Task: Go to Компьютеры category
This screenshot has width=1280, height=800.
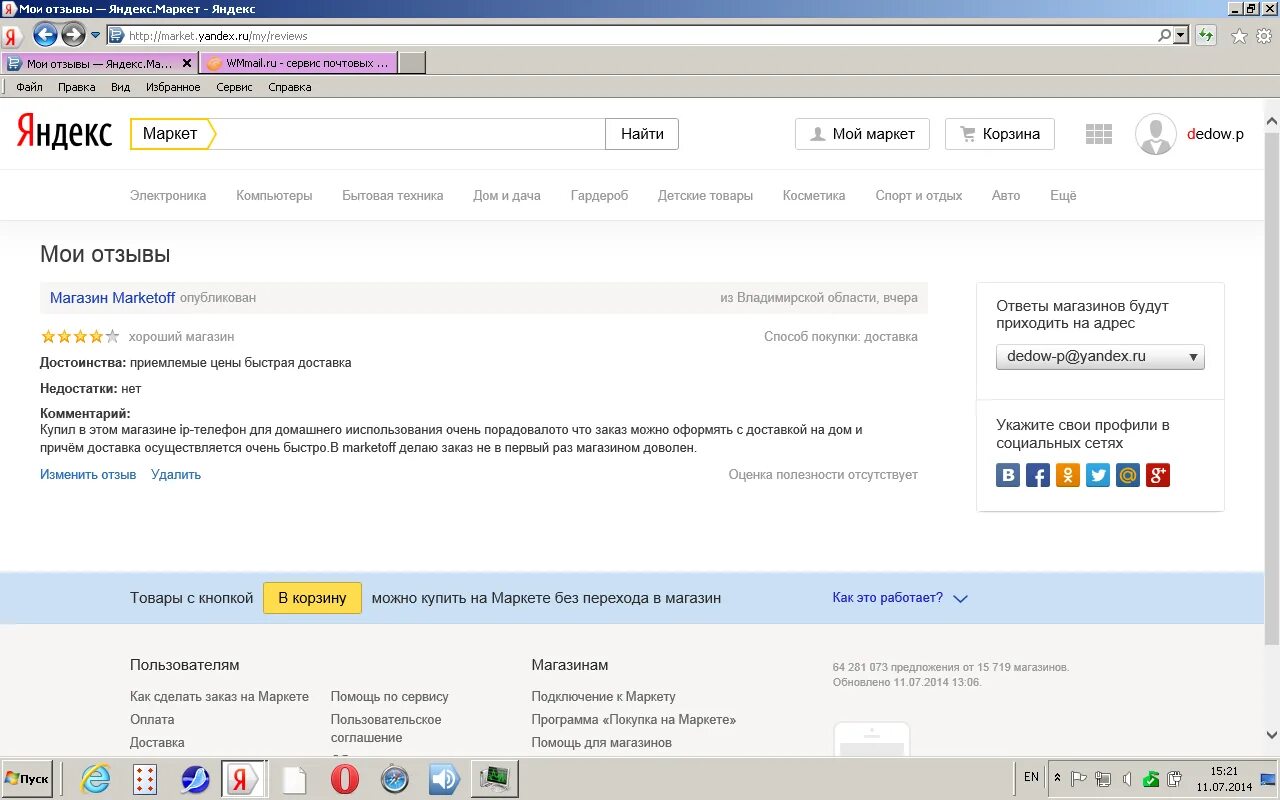Action: pyautogui.click(x=274, y=196)
